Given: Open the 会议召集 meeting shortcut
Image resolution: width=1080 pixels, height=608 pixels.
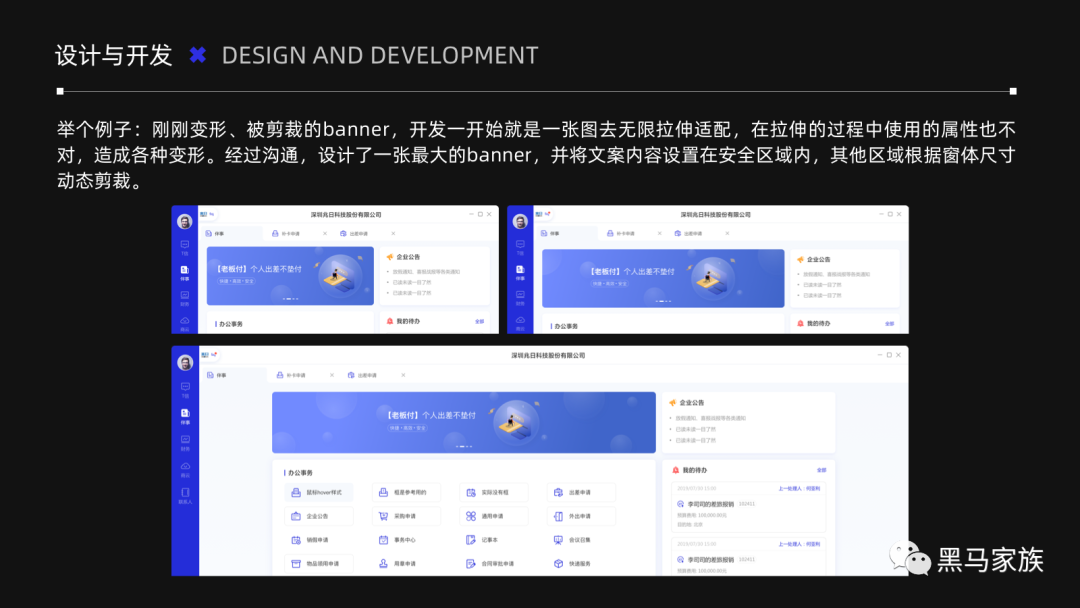Looking at the screenshot, I should (579, 540).
